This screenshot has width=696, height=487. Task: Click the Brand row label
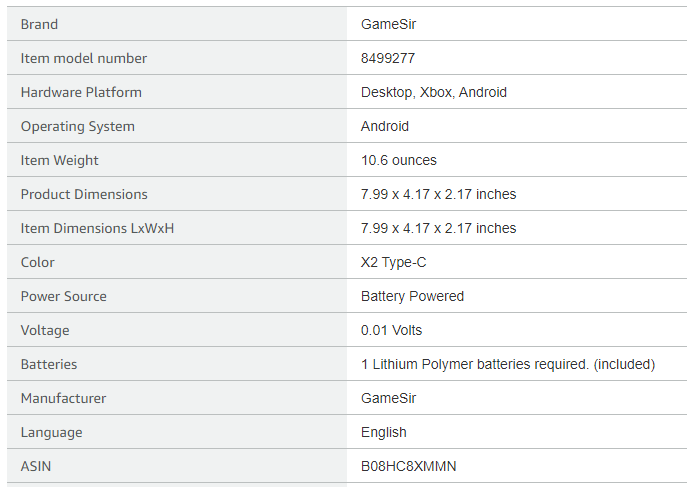(x=39, y=24)
